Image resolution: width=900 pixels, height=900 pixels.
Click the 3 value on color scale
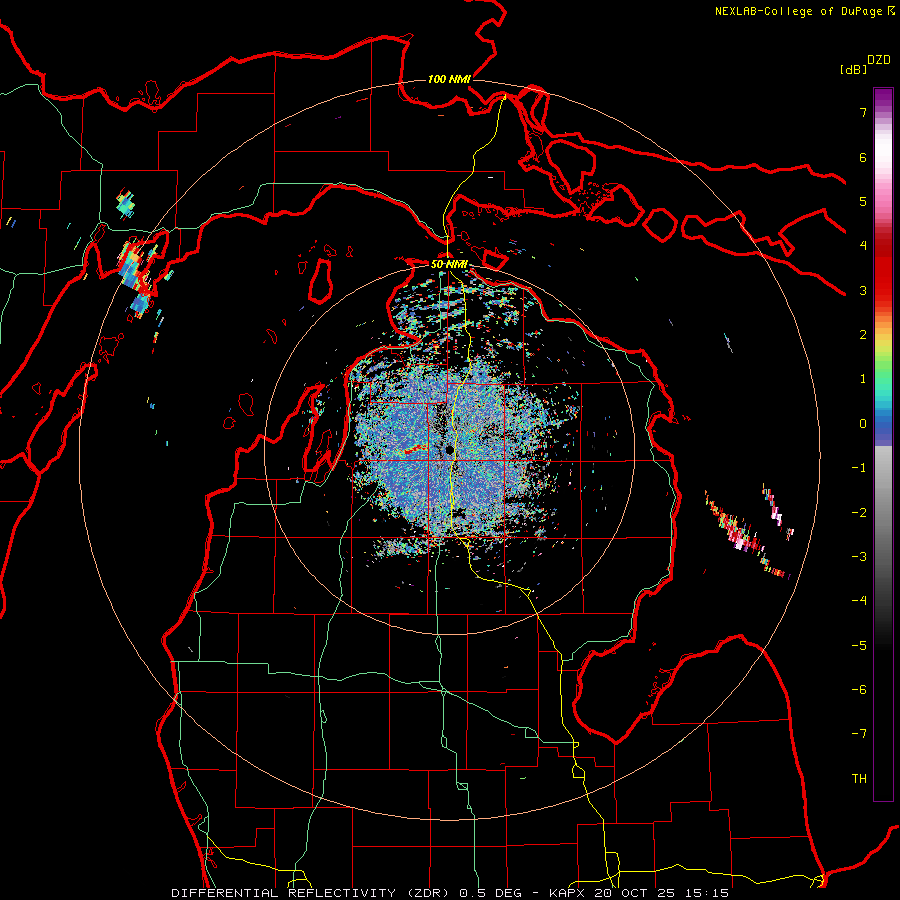(x=863, y=290)
